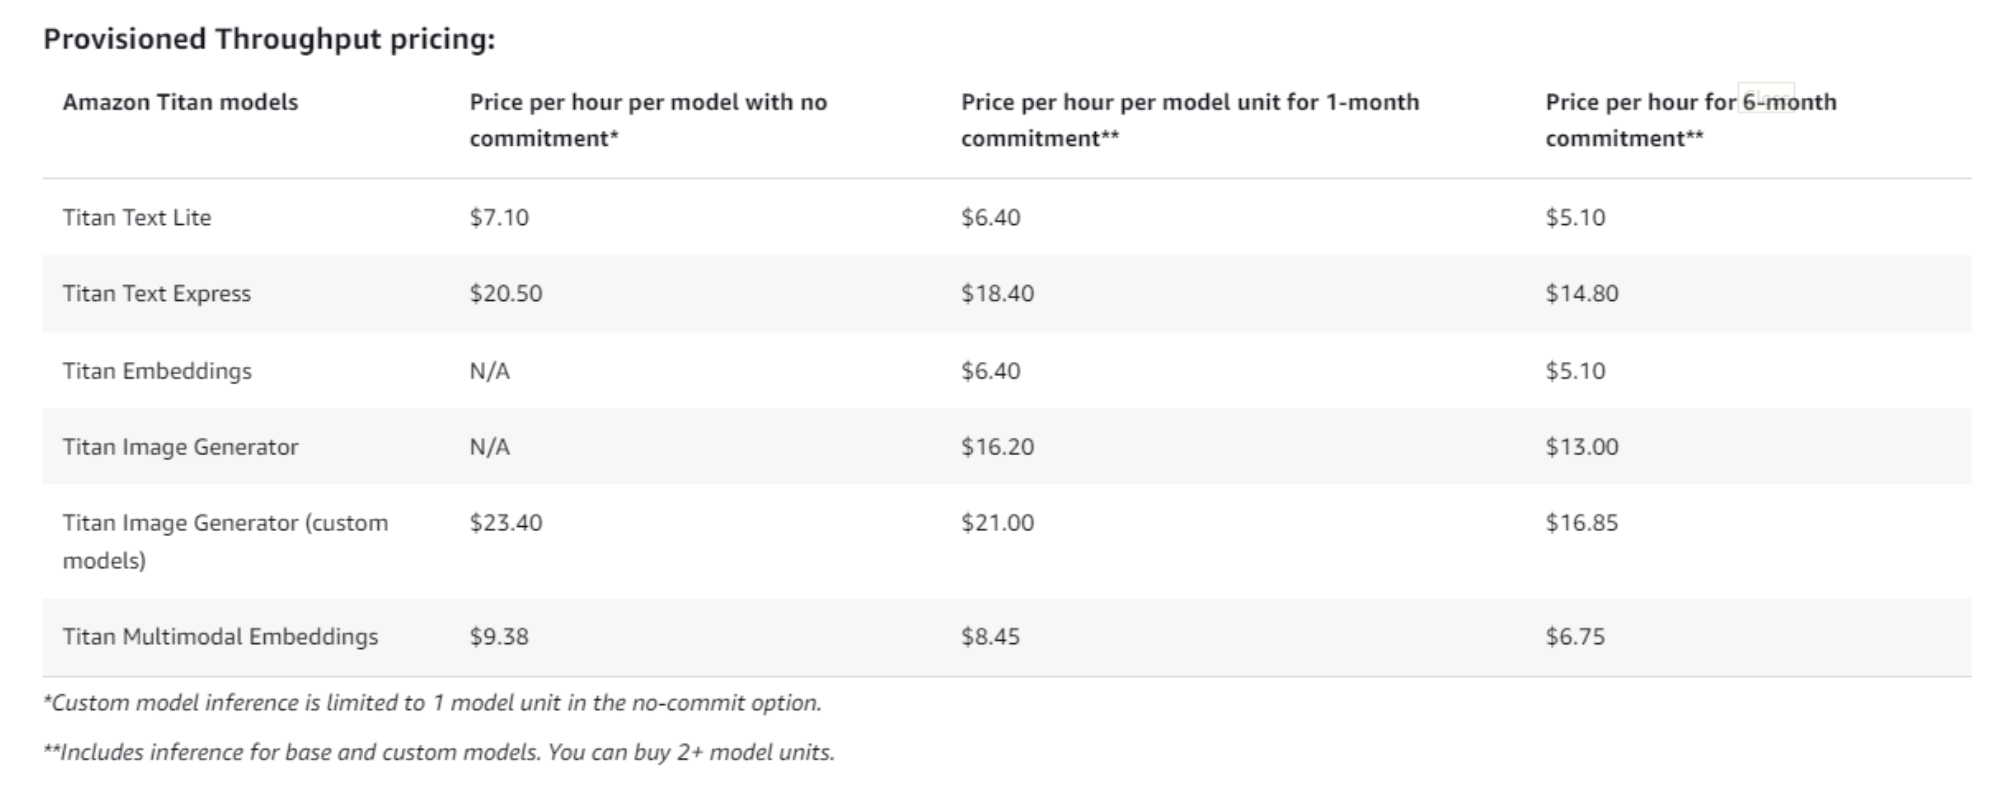Click the Titan Embeddings row label
1990x788 pixels.
157,371
